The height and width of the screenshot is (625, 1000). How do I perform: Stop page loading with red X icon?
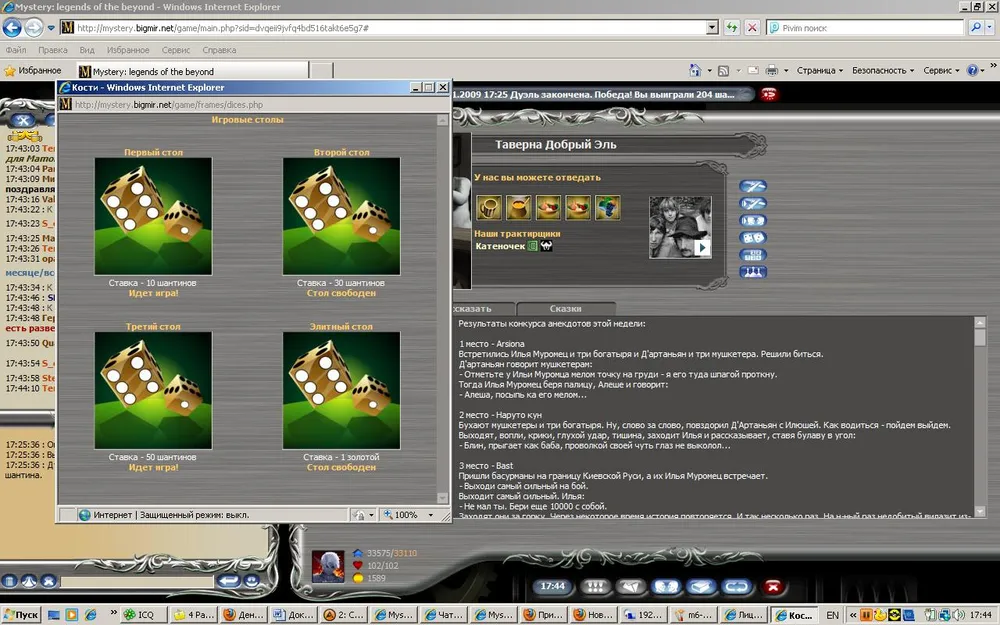point(752,28)
